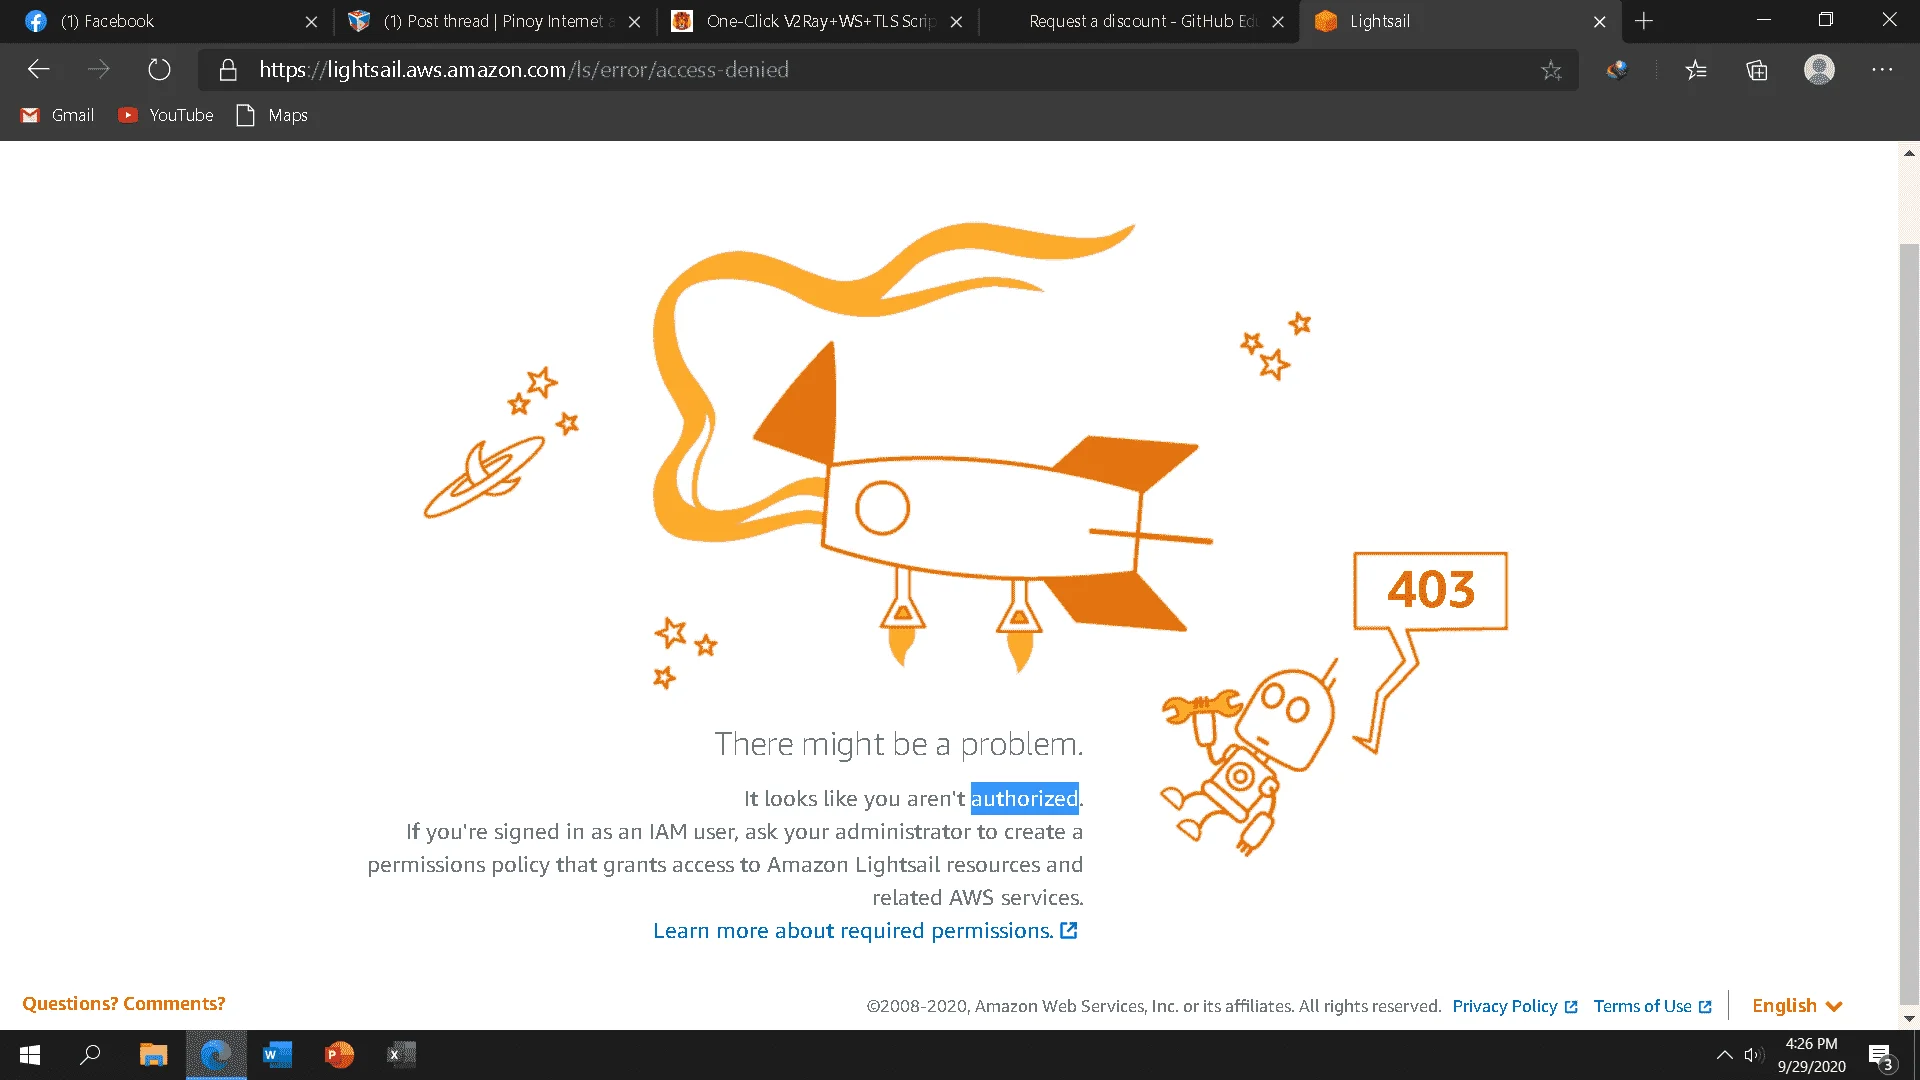Click the copyright Amazon Web Services footer text
Screen dimensions: 1920x1080
(1153, 1006)
